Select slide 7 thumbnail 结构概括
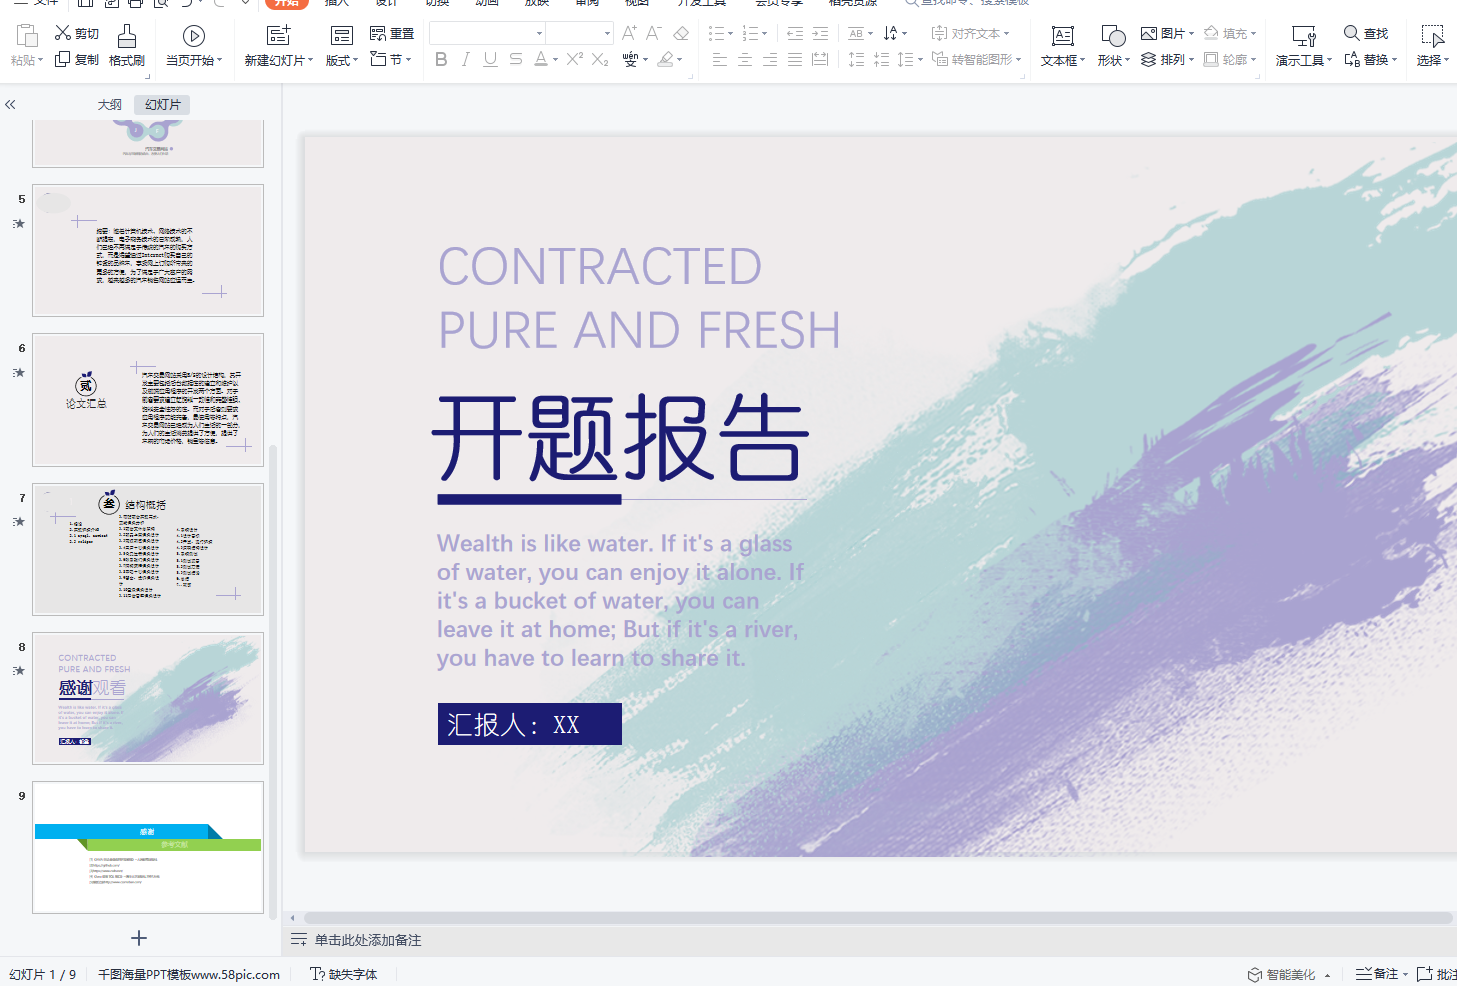The image size is (1457, 986). [x=148, y=549]
